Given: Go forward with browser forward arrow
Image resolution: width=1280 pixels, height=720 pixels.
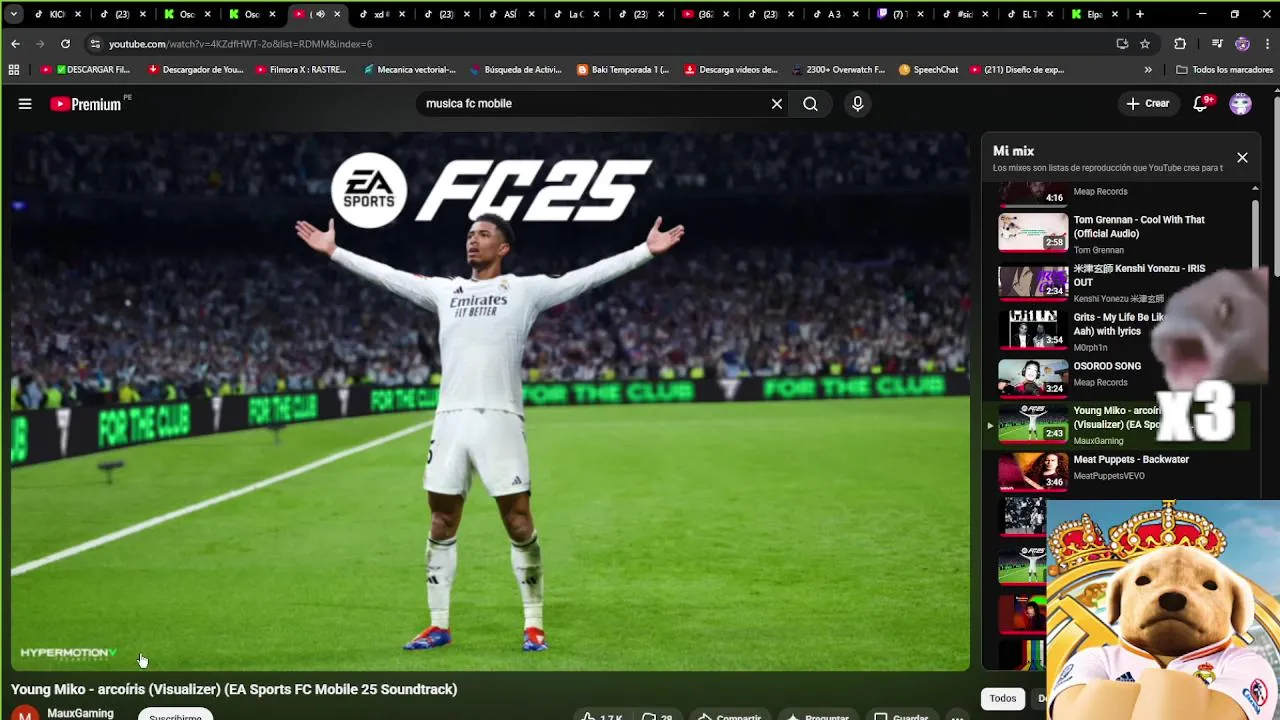Looking at the screenshot, I should 40,44.
